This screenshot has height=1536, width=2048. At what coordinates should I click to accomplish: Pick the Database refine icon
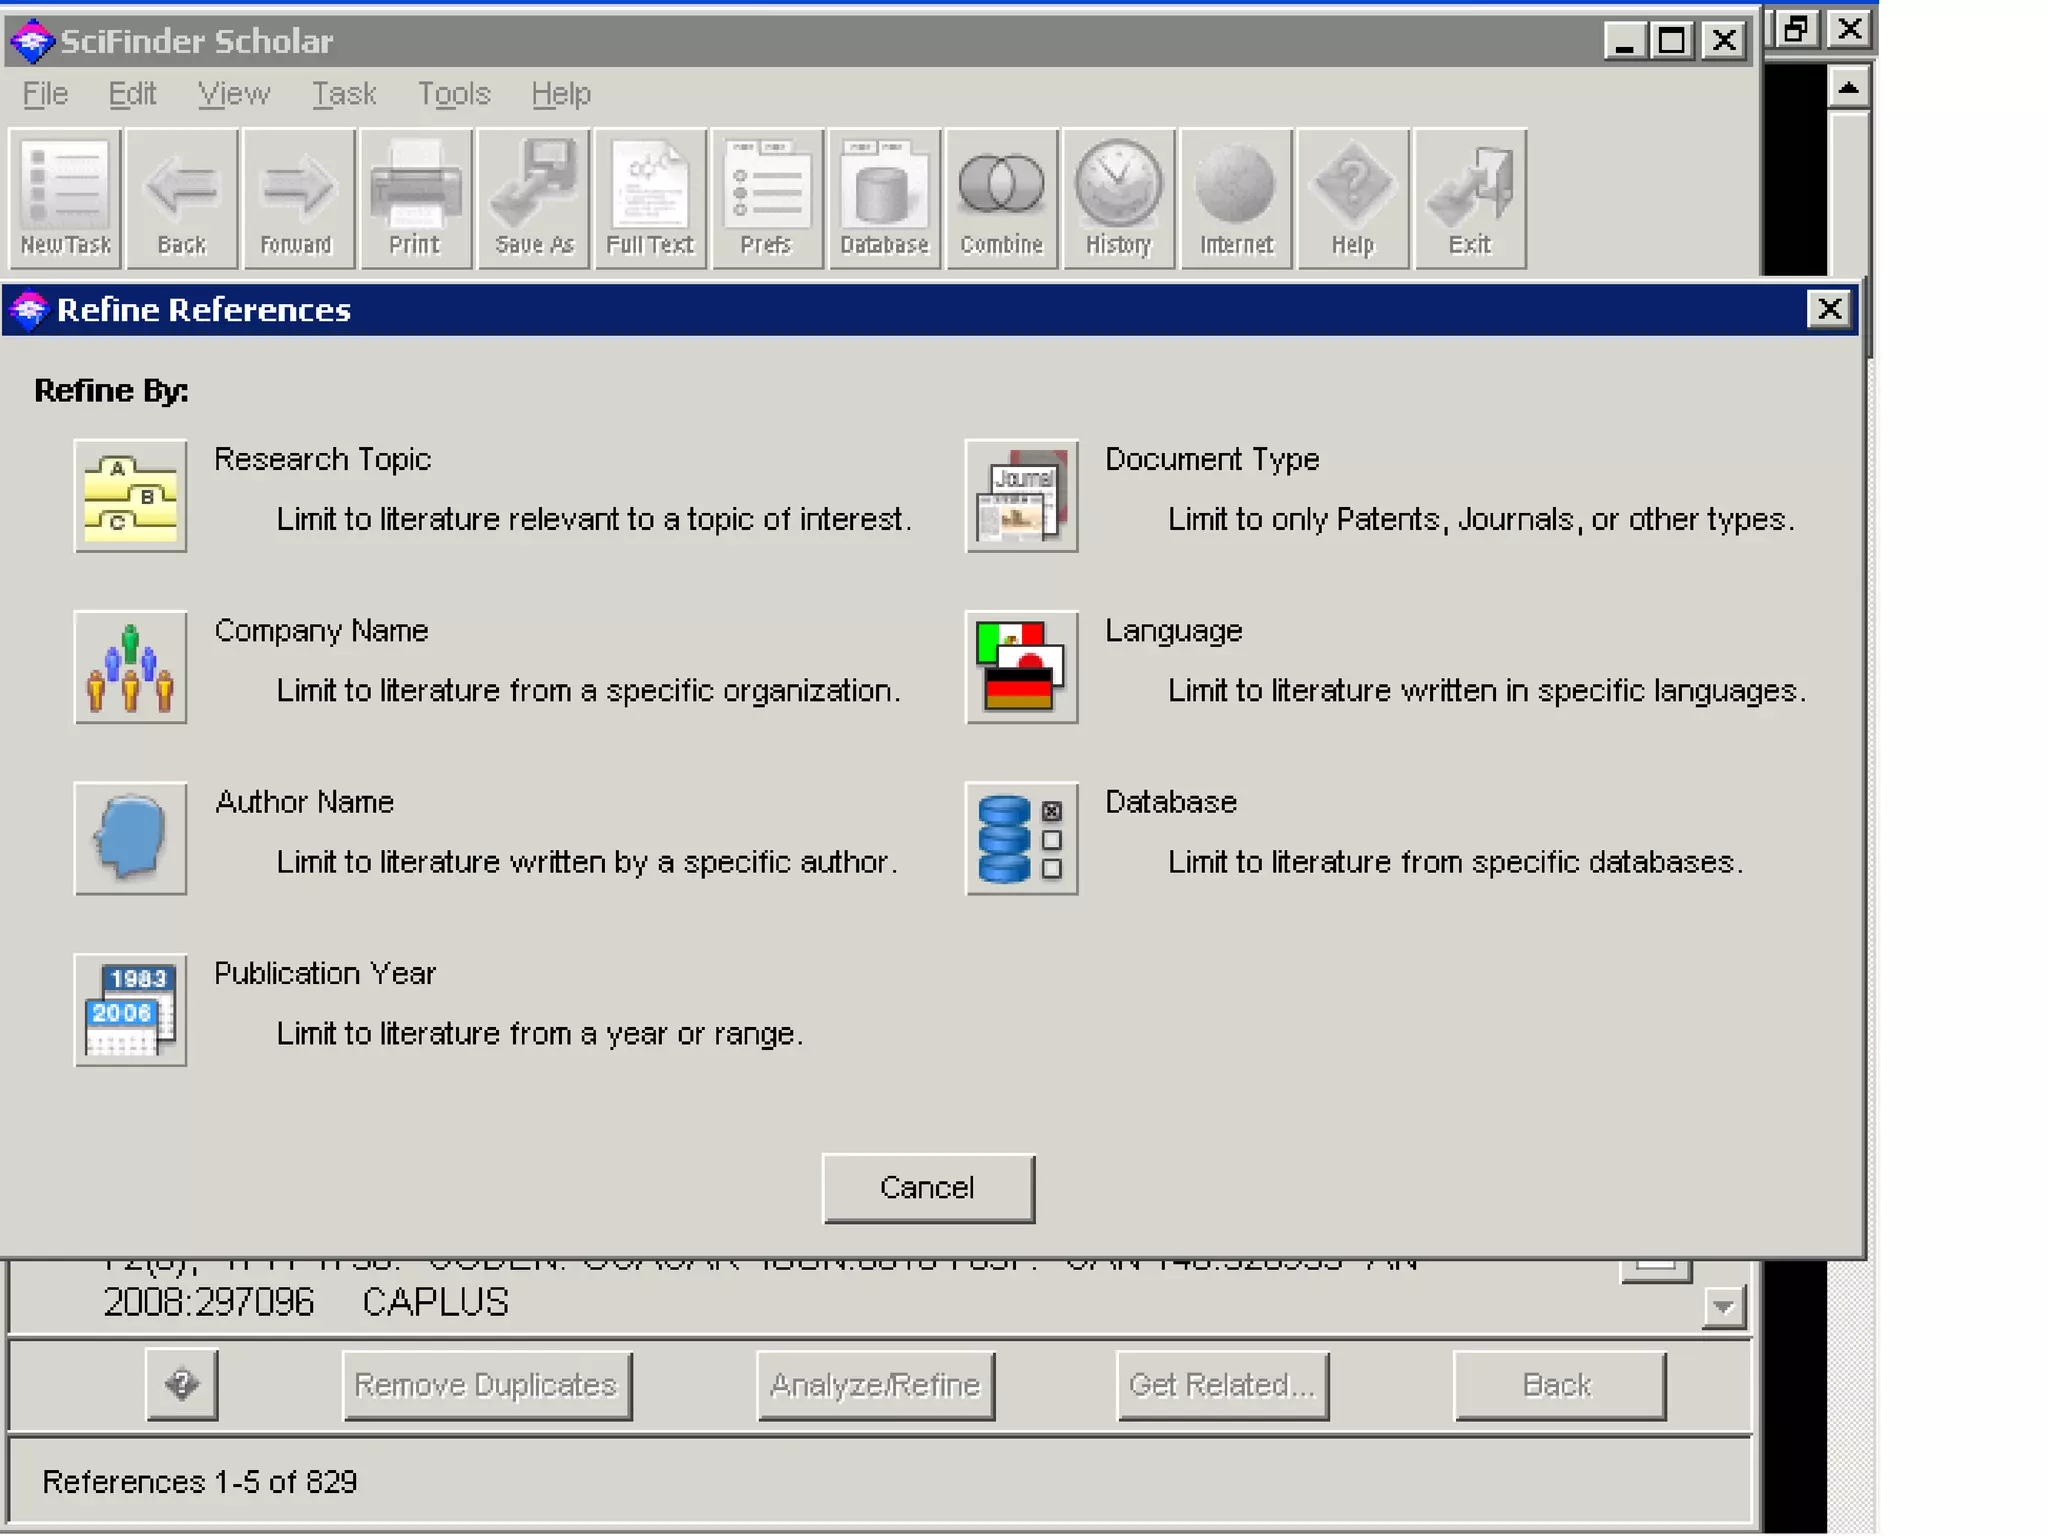[x=1021, y=838]
